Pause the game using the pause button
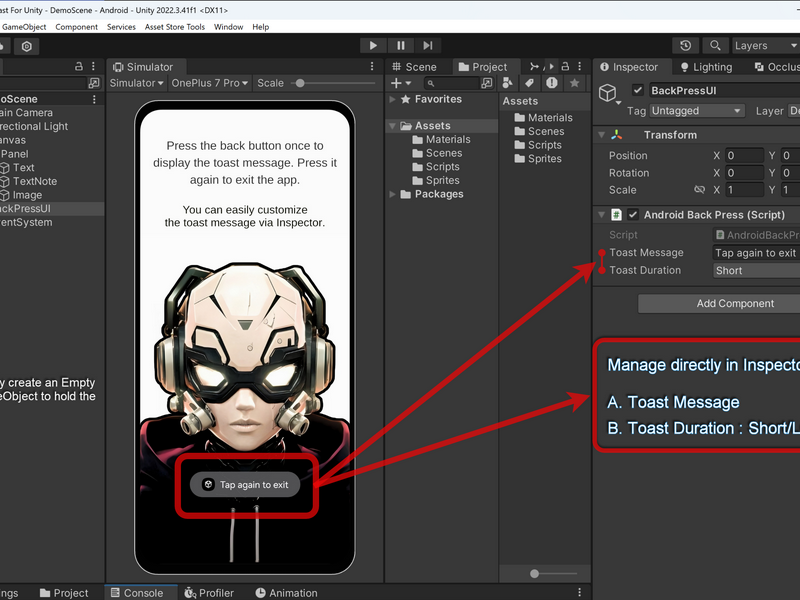 401,46
